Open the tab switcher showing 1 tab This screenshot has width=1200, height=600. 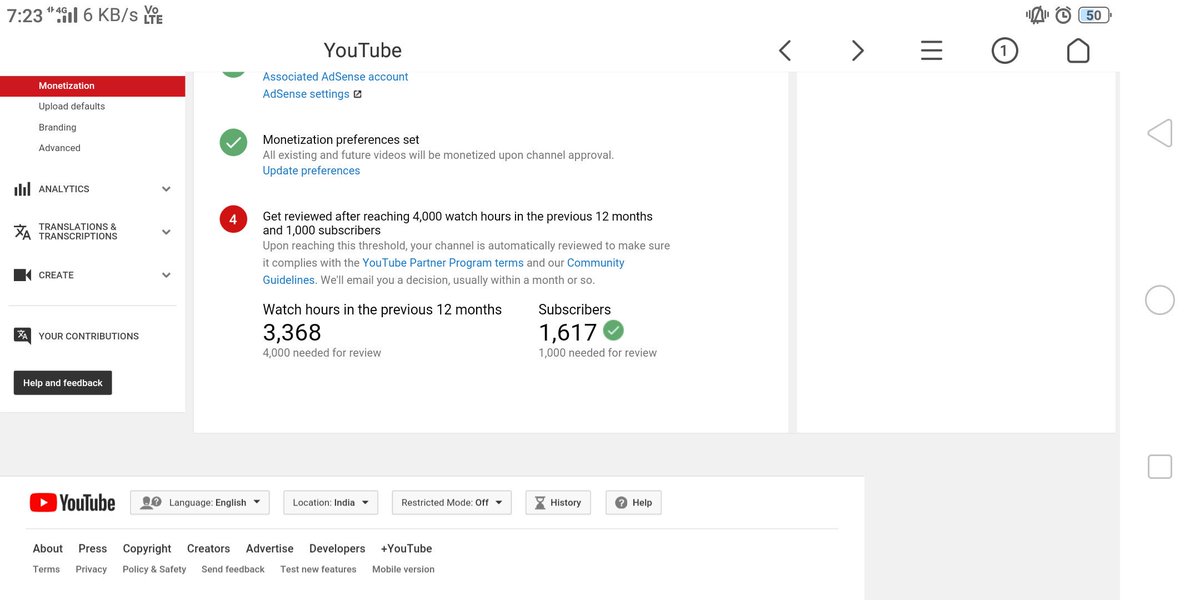(1004, 51)
